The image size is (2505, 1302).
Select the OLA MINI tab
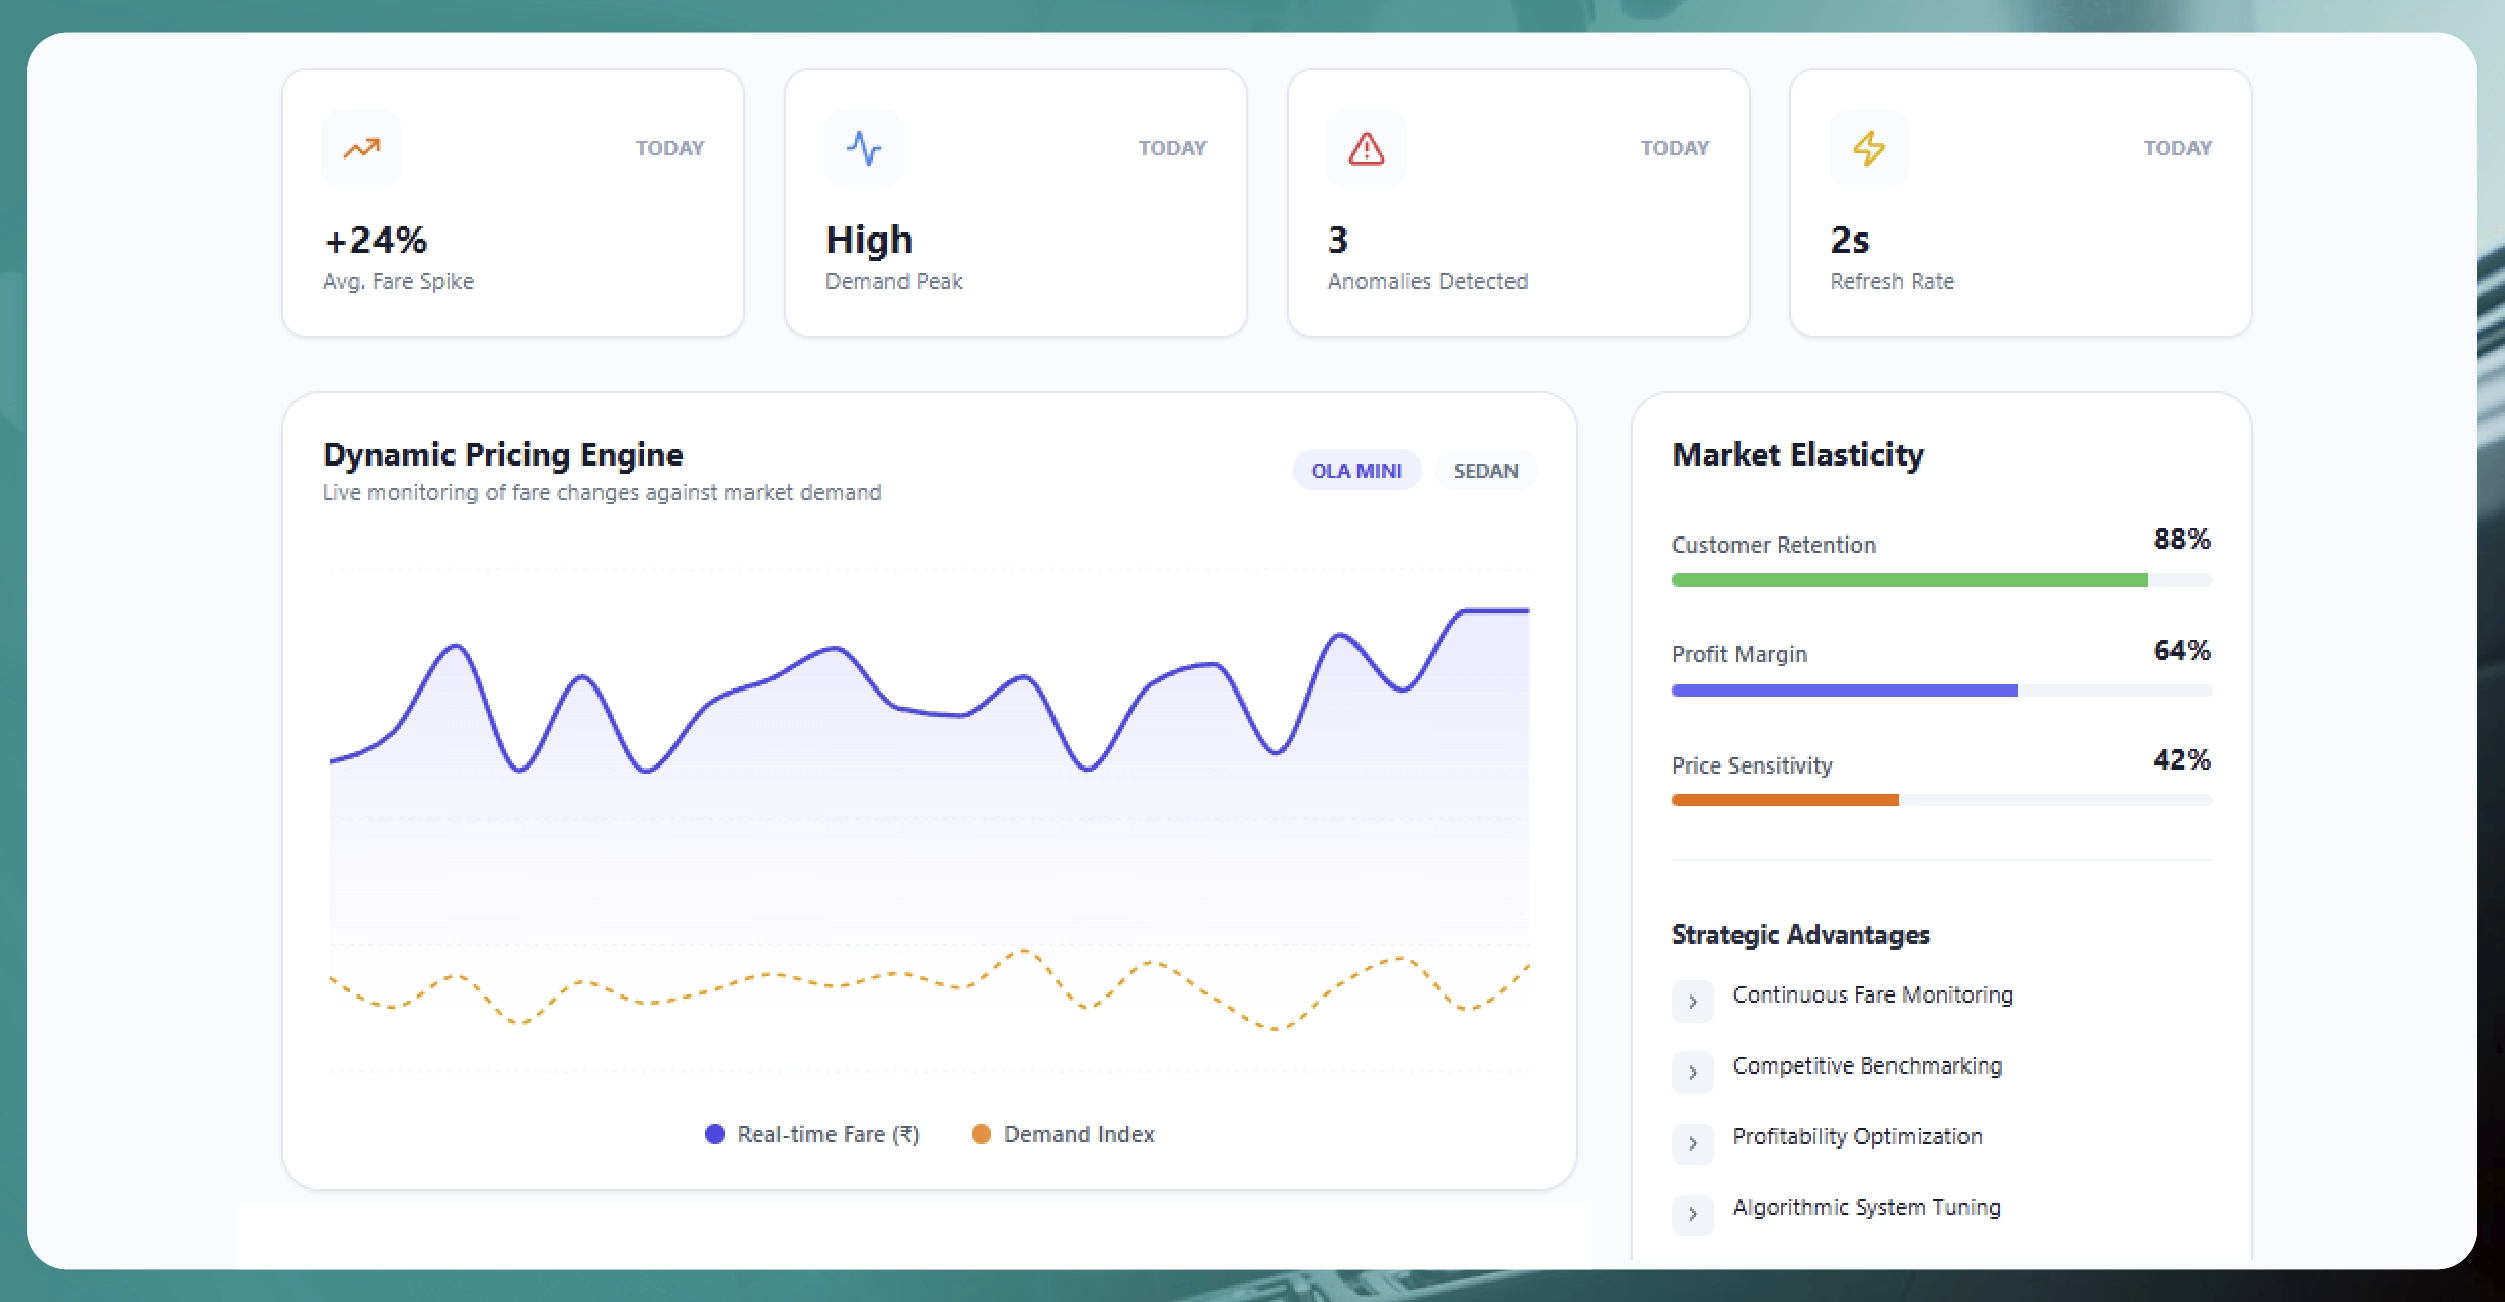tap(1356, 471)
